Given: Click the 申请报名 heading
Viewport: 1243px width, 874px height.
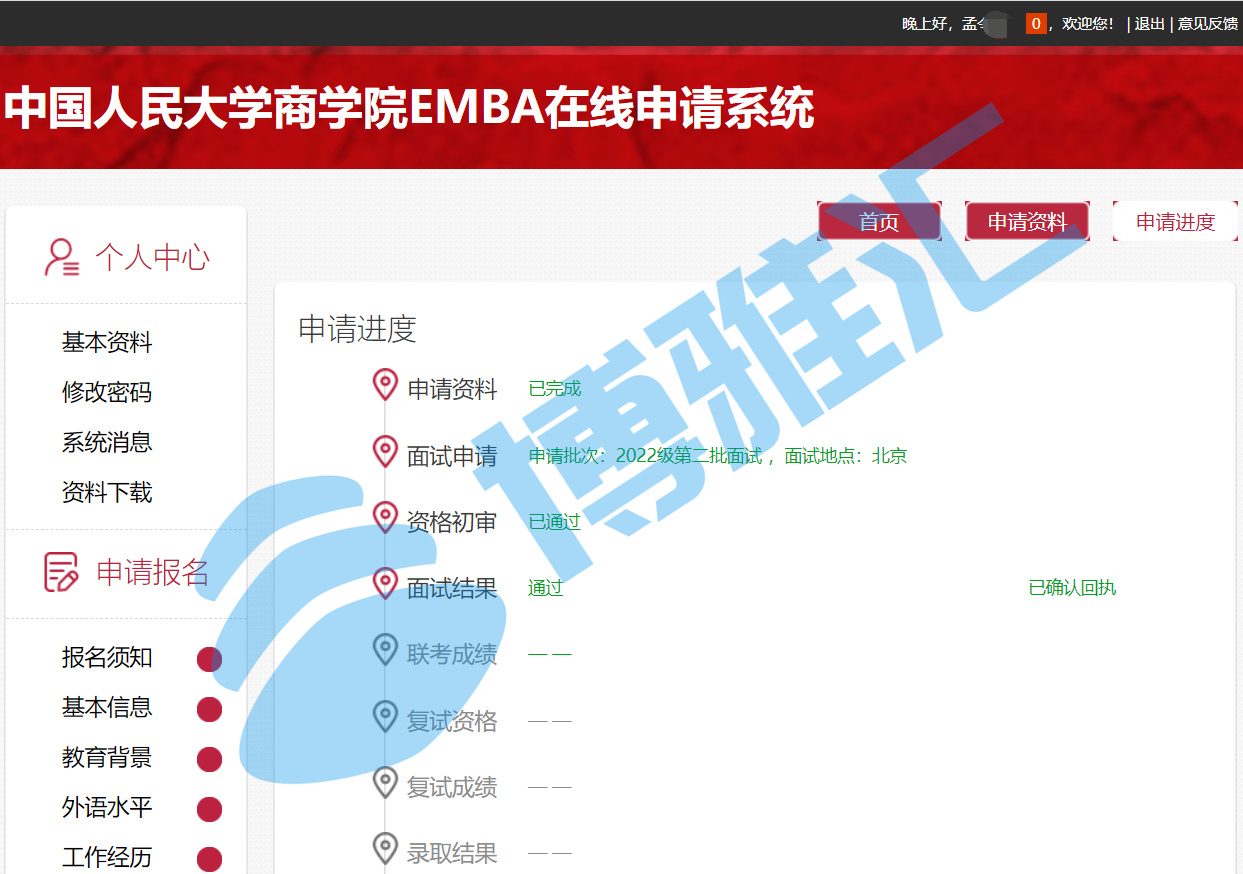Looking at the screenshot, I should [152, 572].
